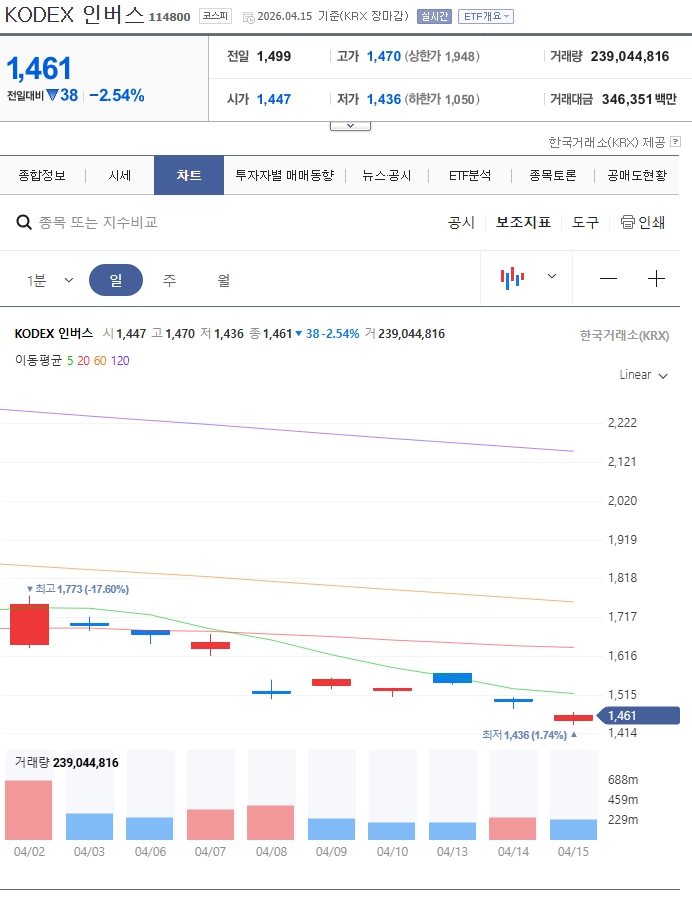692x900 pixels.
Task: Click the 04/02 volume bar
Action: tap(29, 810)
